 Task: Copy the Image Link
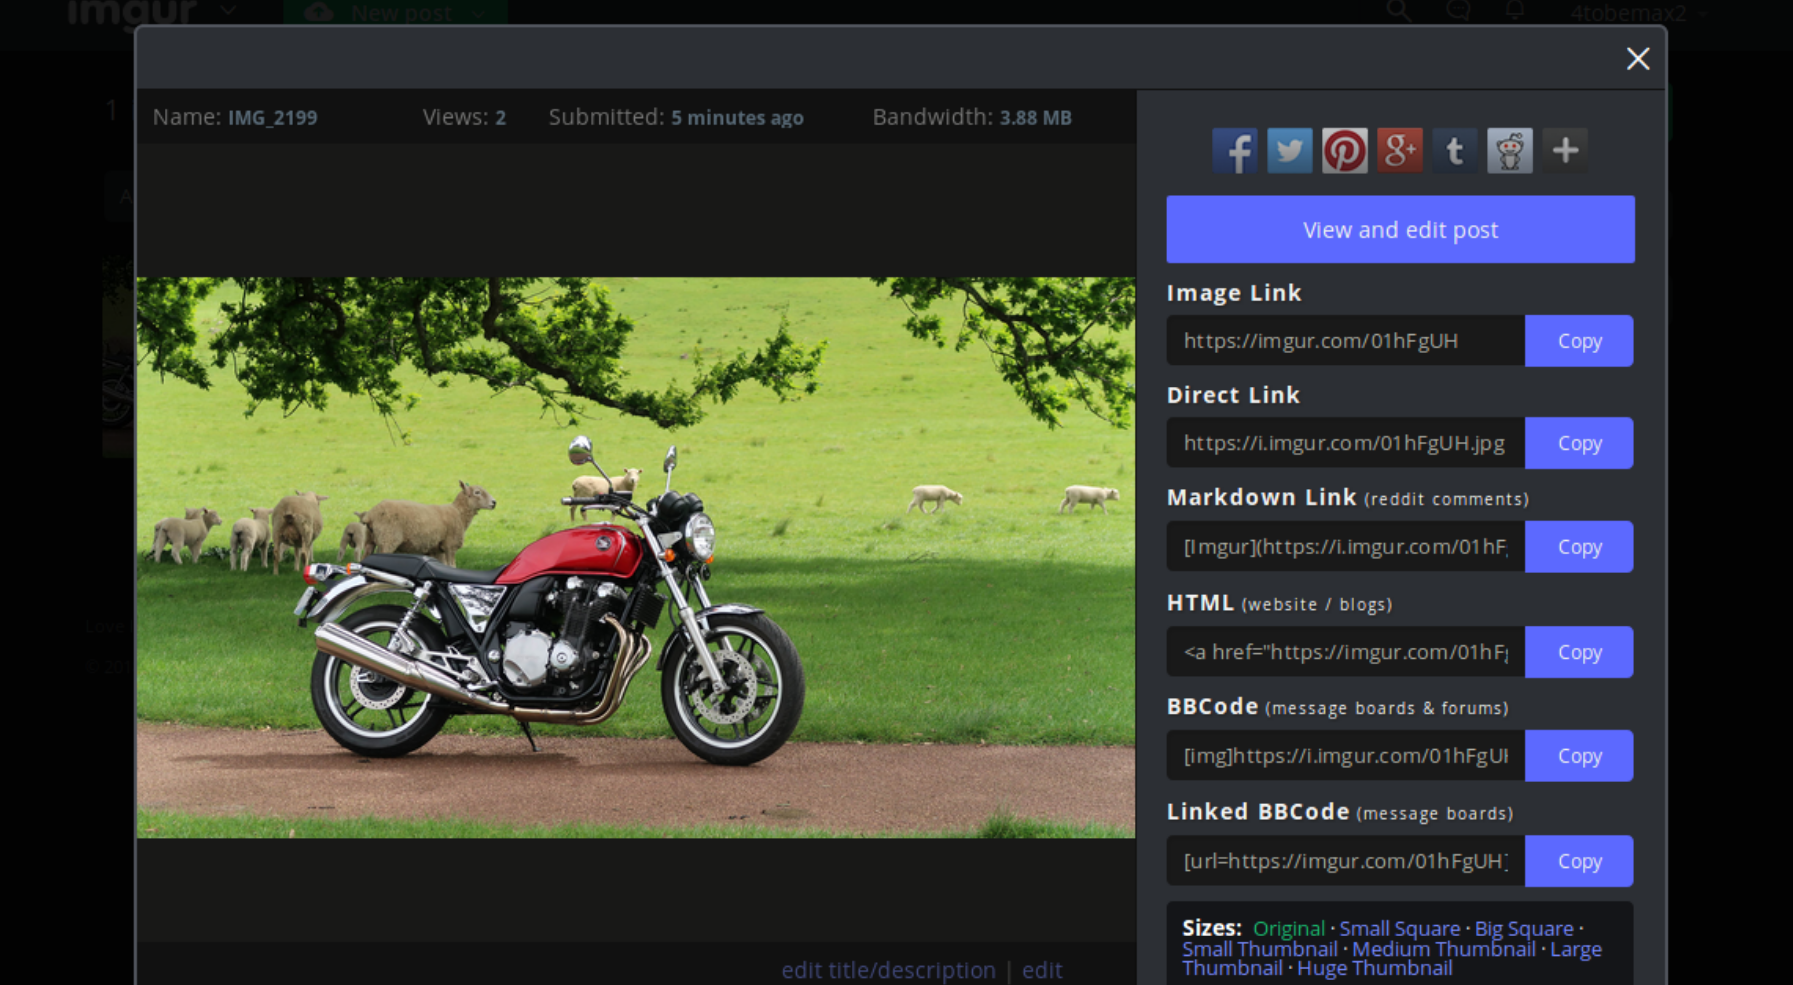1579,341
